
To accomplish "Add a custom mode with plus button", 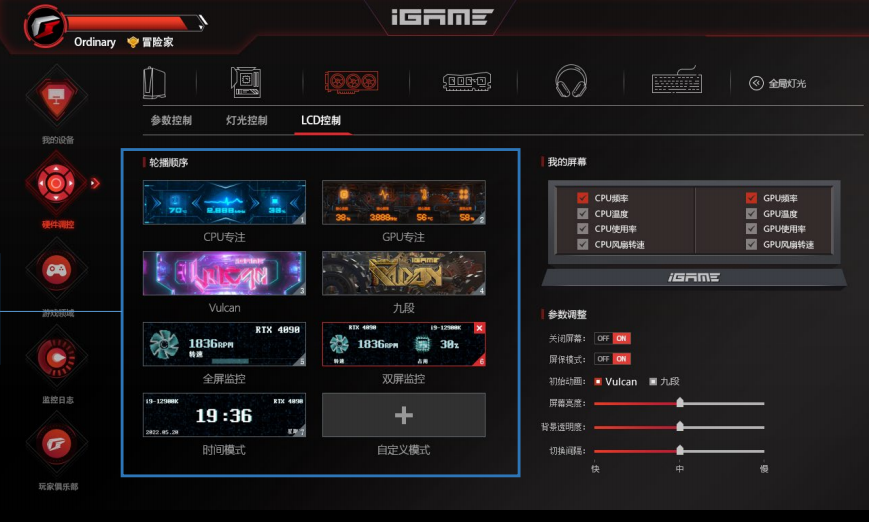I will click(x=403, y=414).
